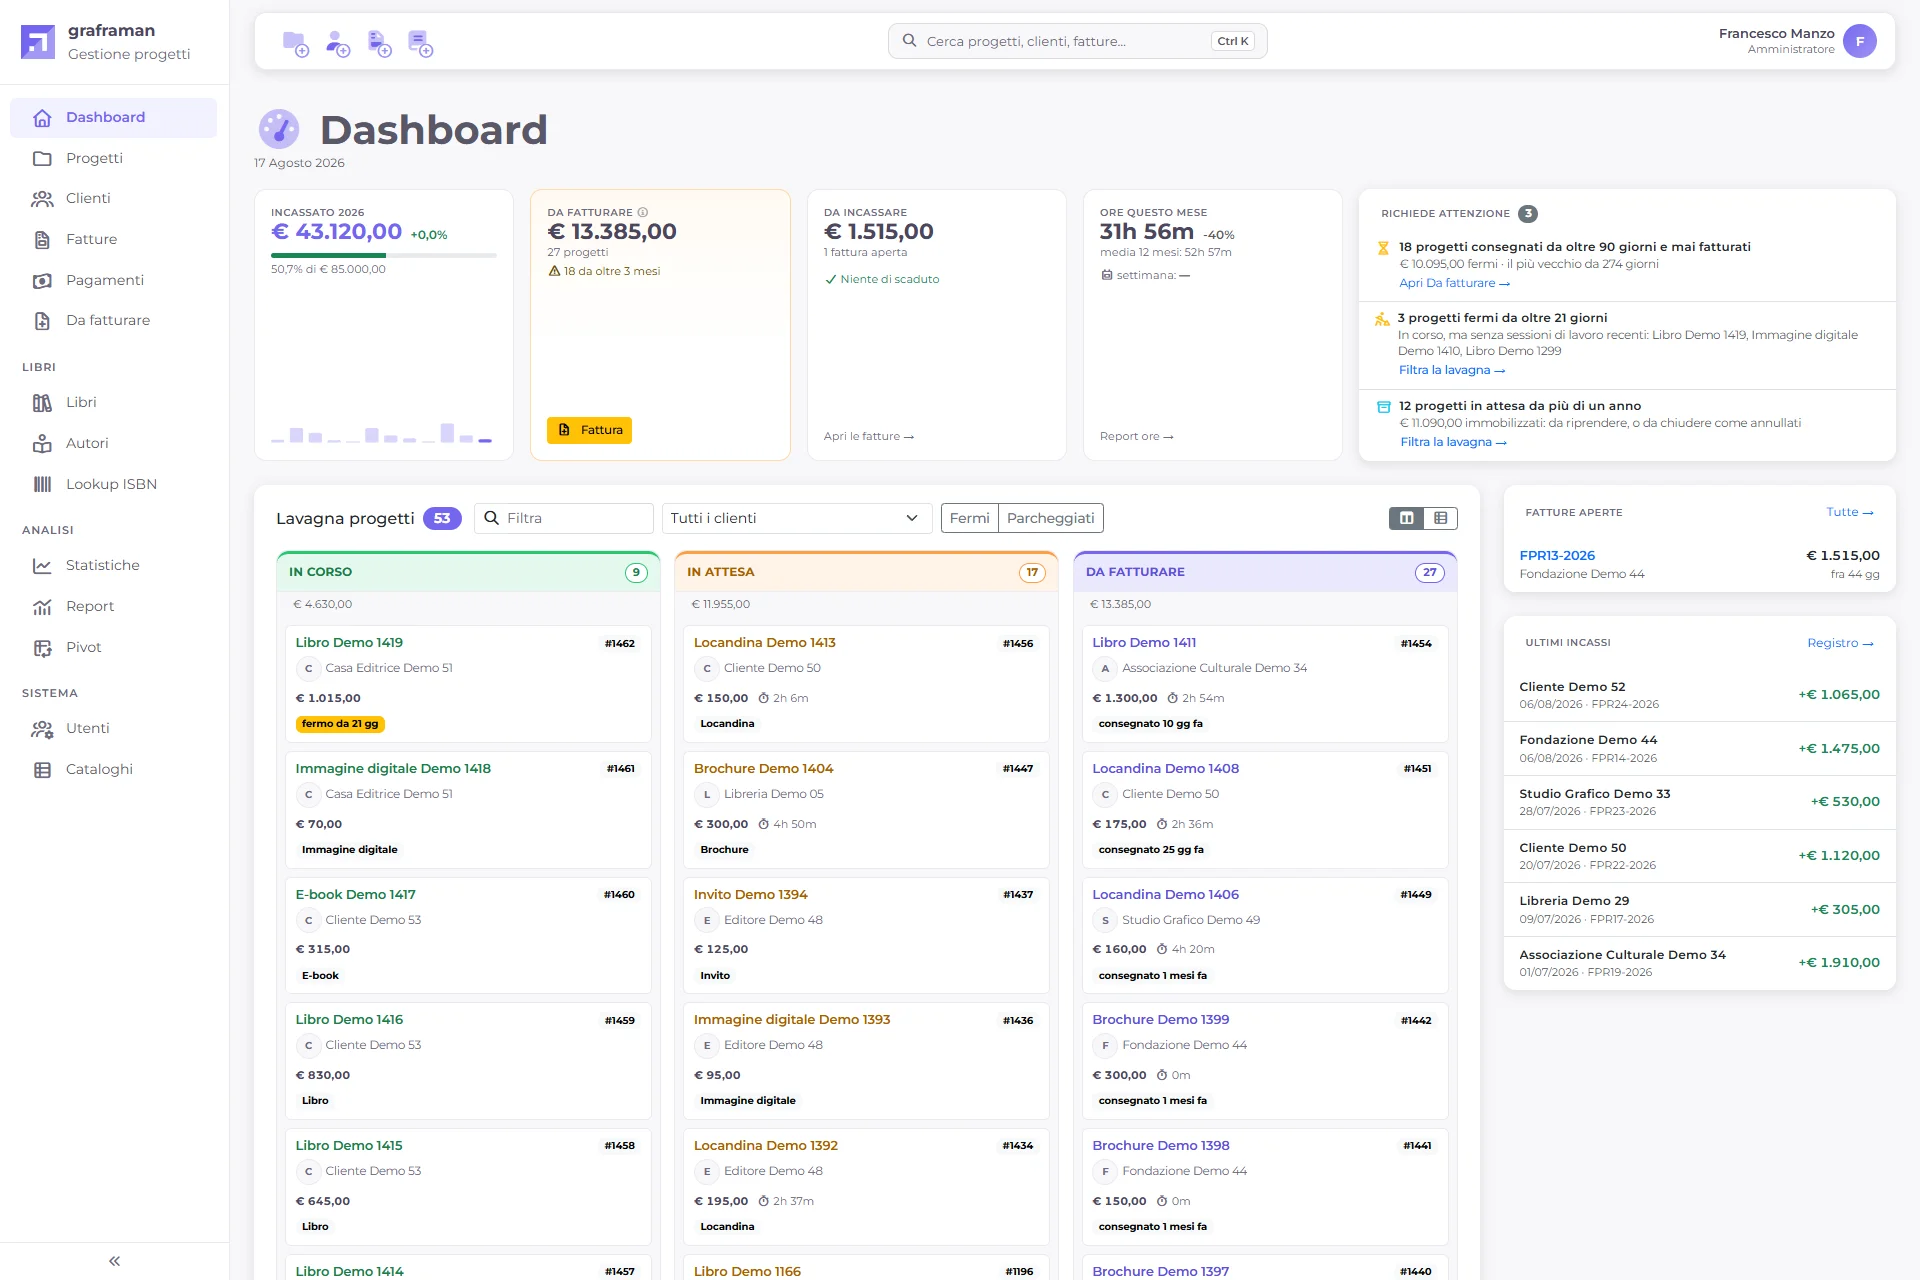Screen dimensions: 1920x1280
Task: Open the Immagine digitale Demo 1418 card
Action: [x=468, y=810]
